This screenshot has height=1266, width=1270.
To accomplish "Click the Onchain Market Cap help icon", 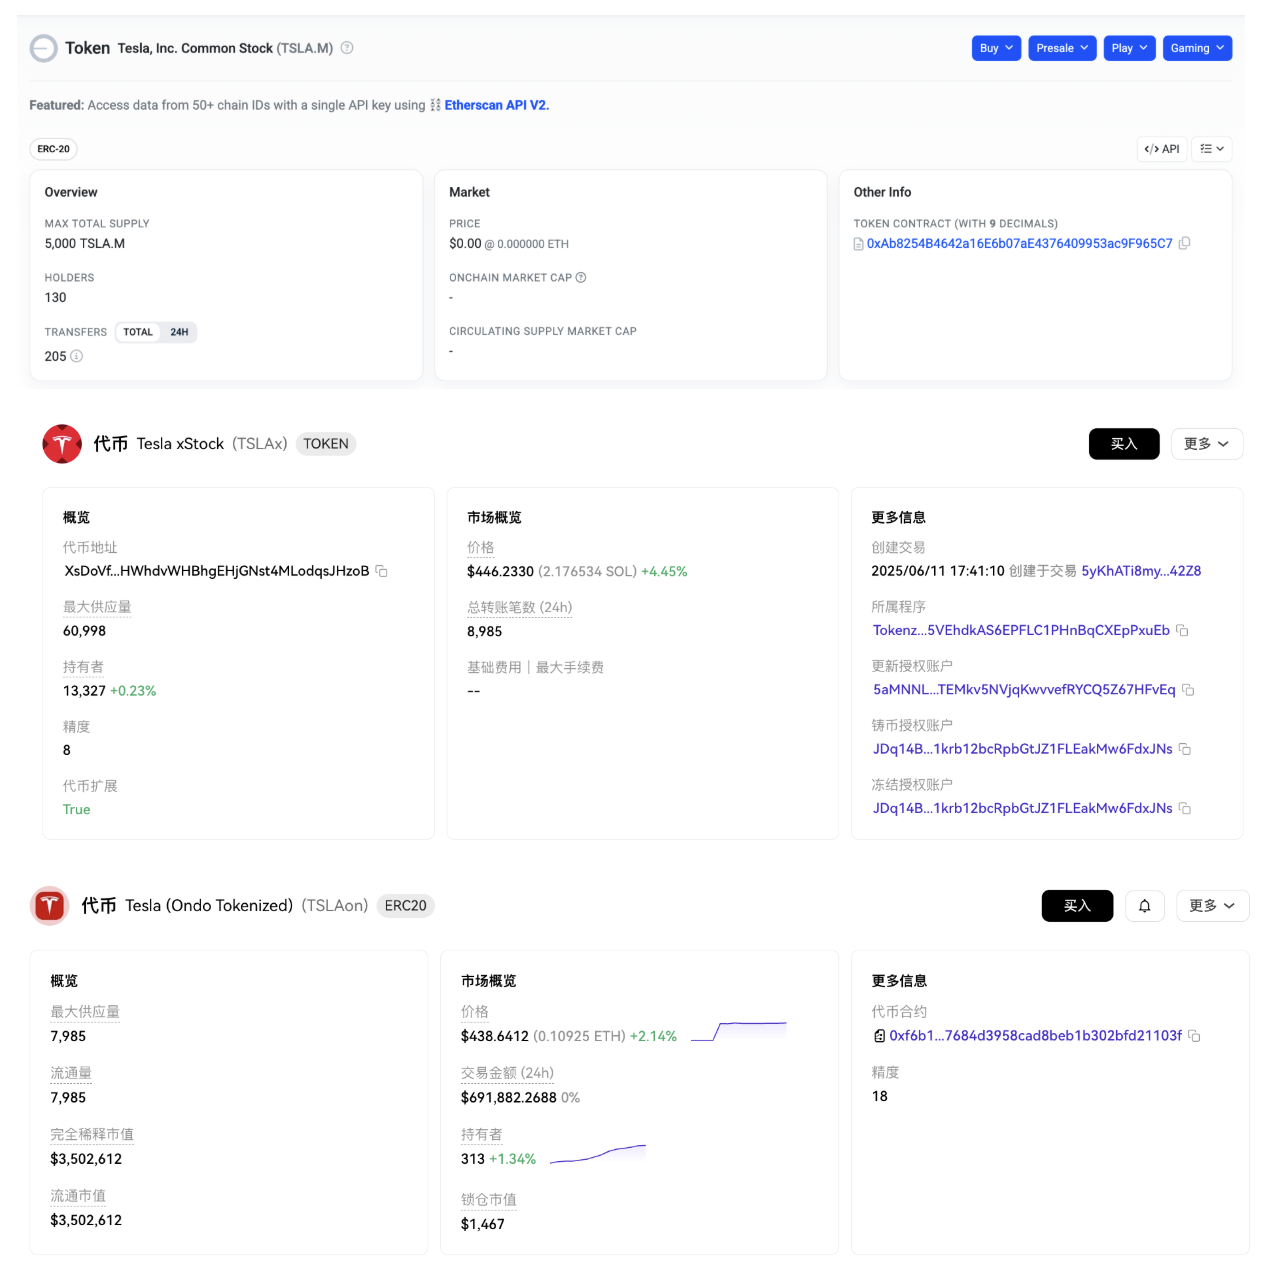I will point(581,278).
